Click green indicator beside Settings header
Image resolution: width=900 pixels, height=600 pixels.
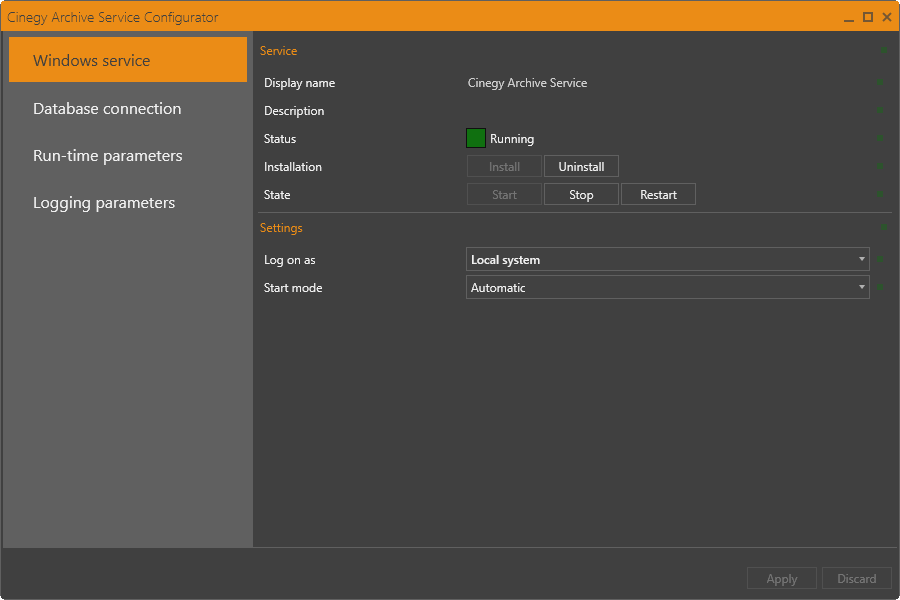[x=884, y=228]
